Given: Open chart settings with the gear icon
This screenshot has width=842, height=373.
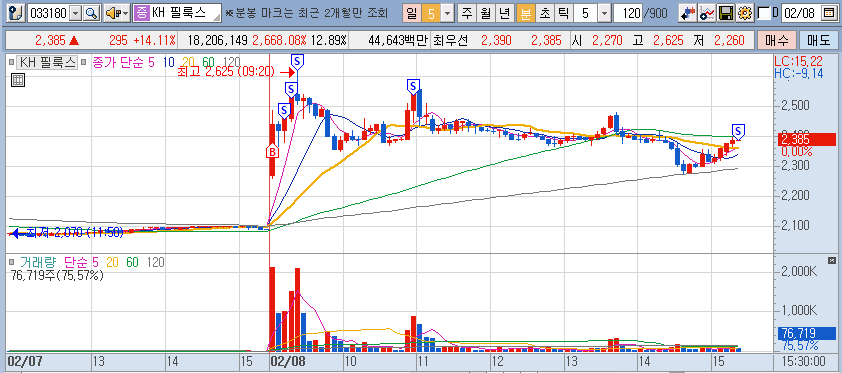Looking at the screenshot, I should (744, 13).
